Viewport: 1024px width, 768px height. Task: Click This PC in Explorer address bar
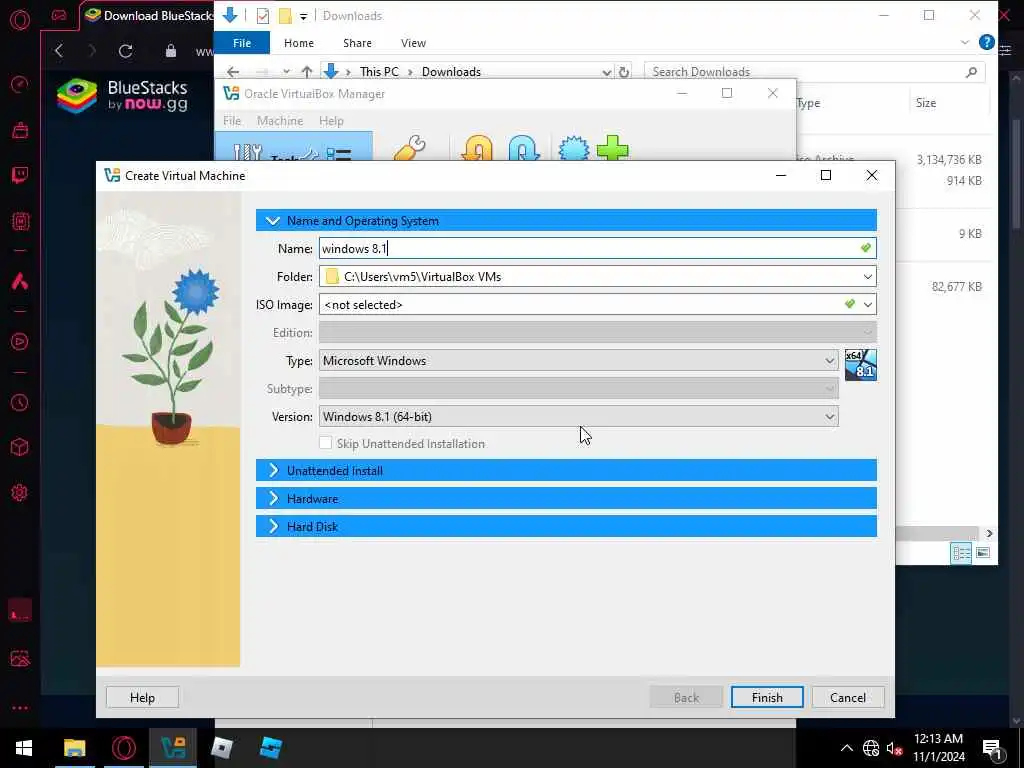point(379,72)
